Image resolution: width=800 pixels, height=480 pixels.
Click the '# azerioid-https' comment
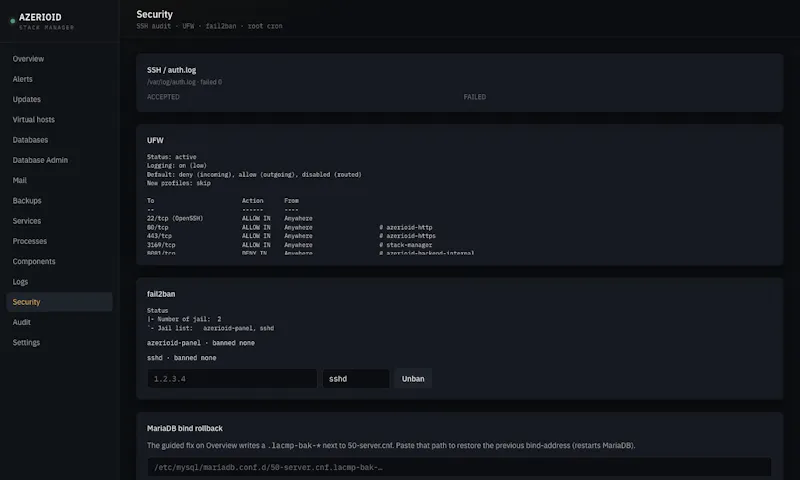tap(407, 236)
